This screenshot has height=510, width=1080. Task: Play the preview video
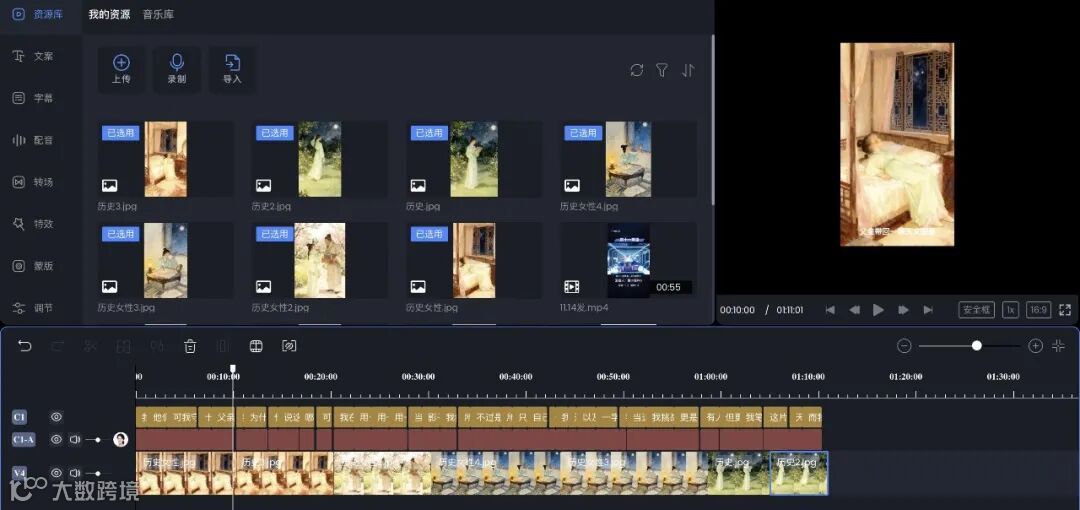(878, 310)
